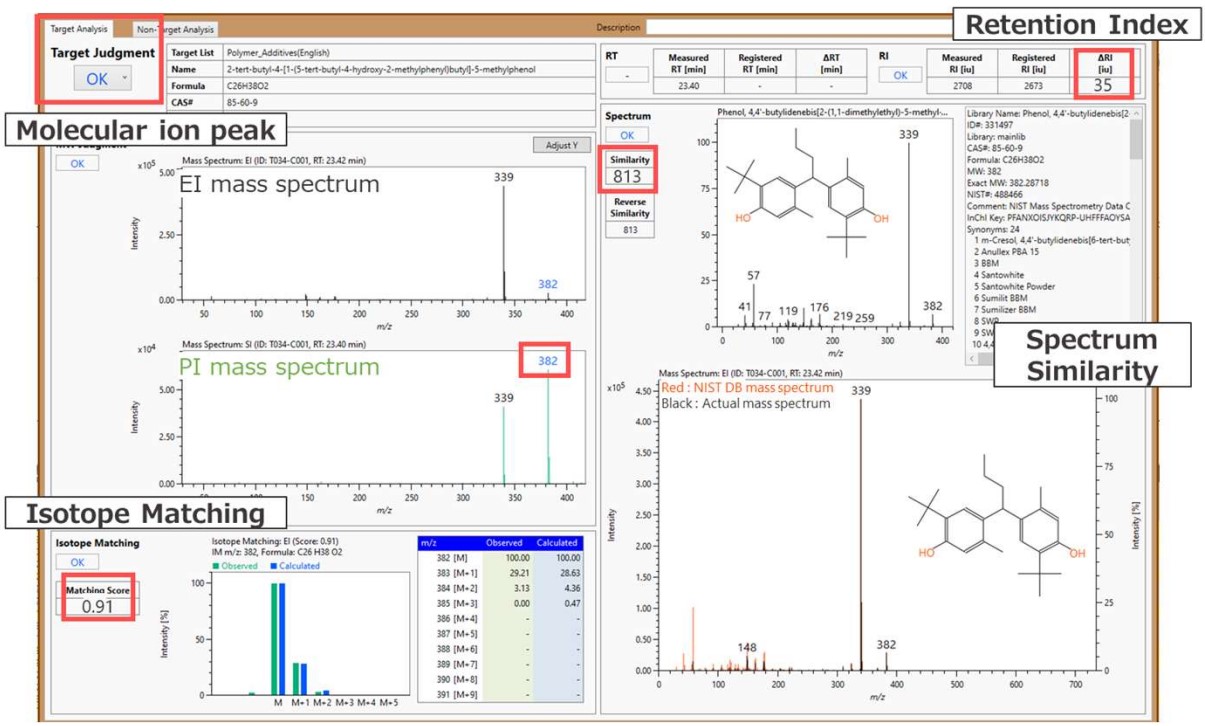Open the Non-Target Analysis tab

pyautogui.click(x=175, y=30)
